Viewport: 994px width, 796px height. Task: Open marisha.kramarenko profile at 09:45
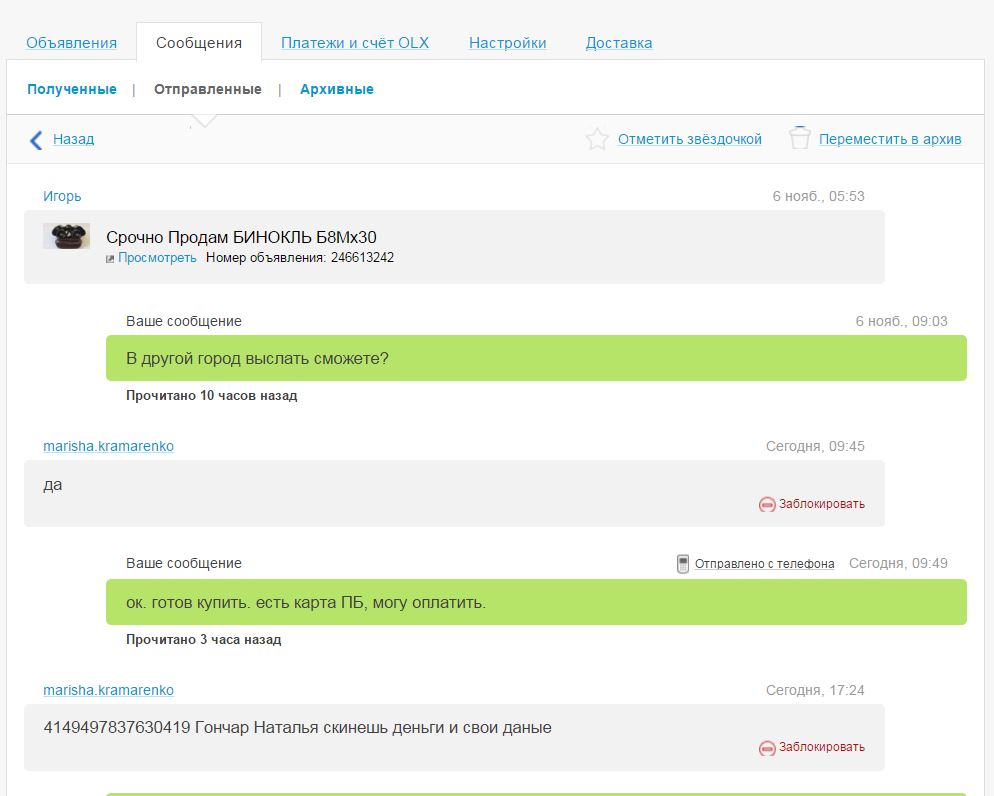coord(108,446)
